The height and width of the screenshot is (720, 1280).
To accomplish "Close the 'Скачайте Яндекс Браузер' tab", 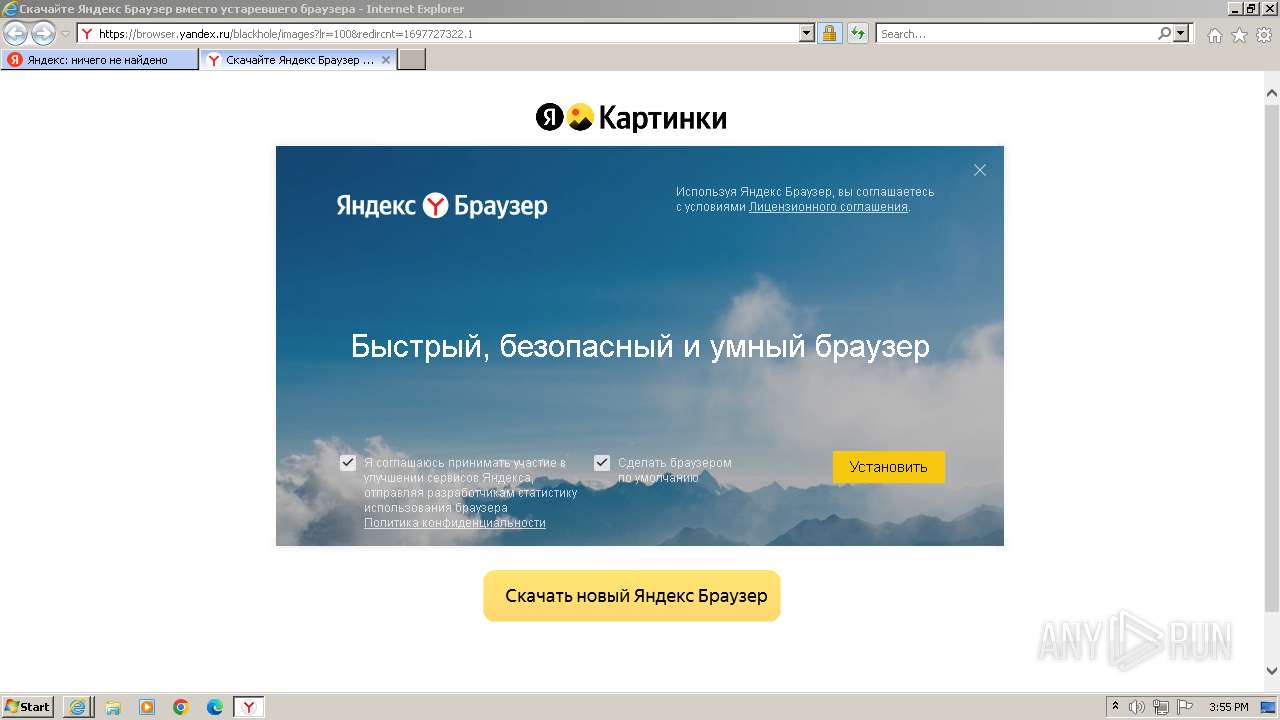I will 386,60.
